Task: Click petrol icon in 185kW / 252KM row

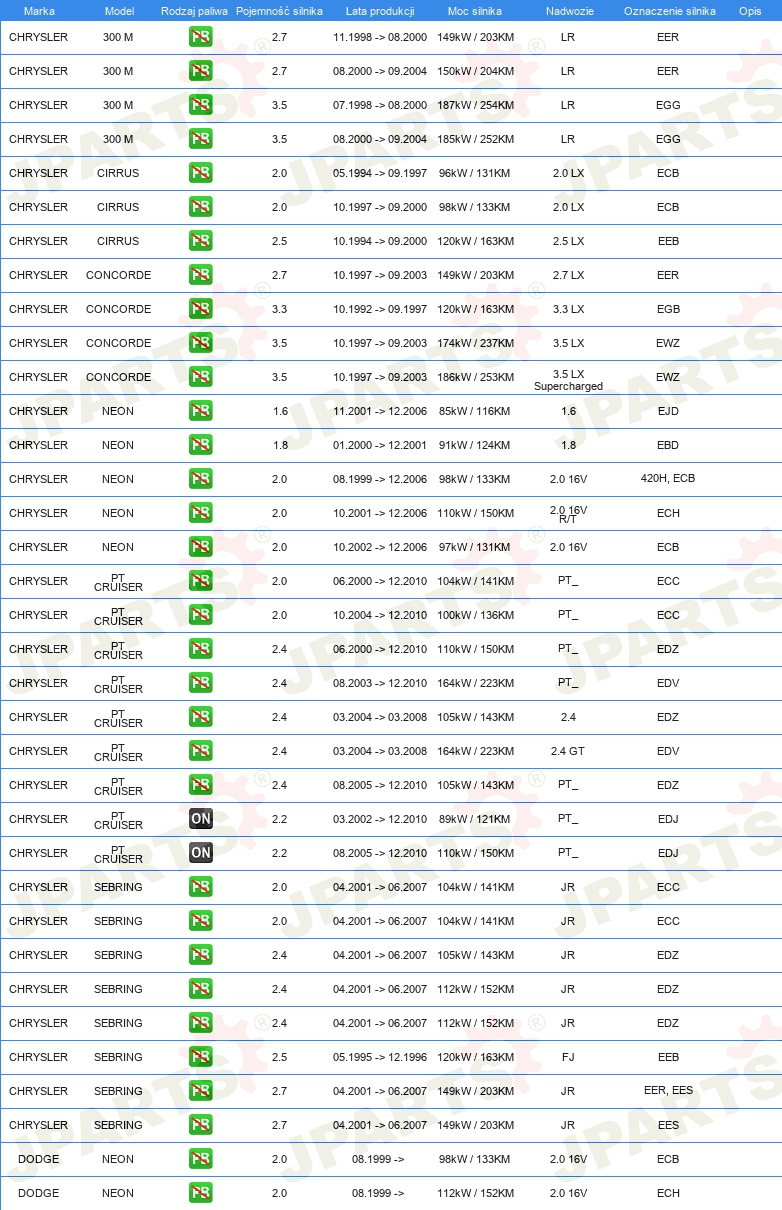Action: pos(201,139)
